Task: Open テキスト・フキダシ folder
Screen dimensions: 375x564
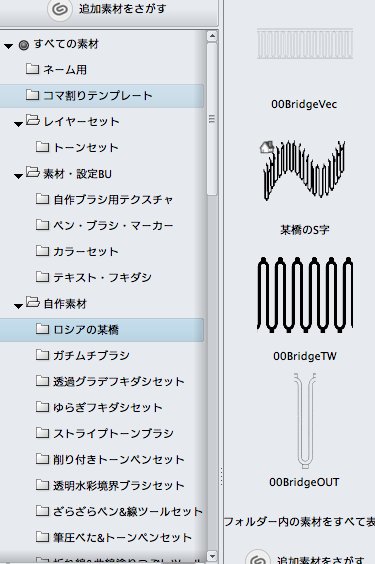Action: pyautogui.click(x=102, y=277)
